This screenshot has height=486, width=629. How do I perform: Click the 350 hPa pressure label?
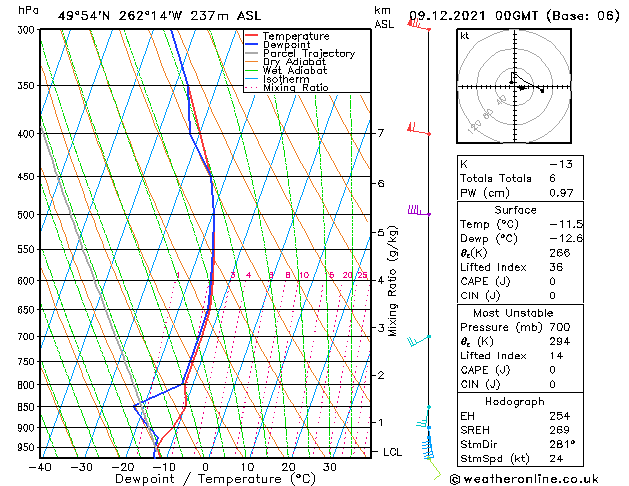[x=28, y=85]
